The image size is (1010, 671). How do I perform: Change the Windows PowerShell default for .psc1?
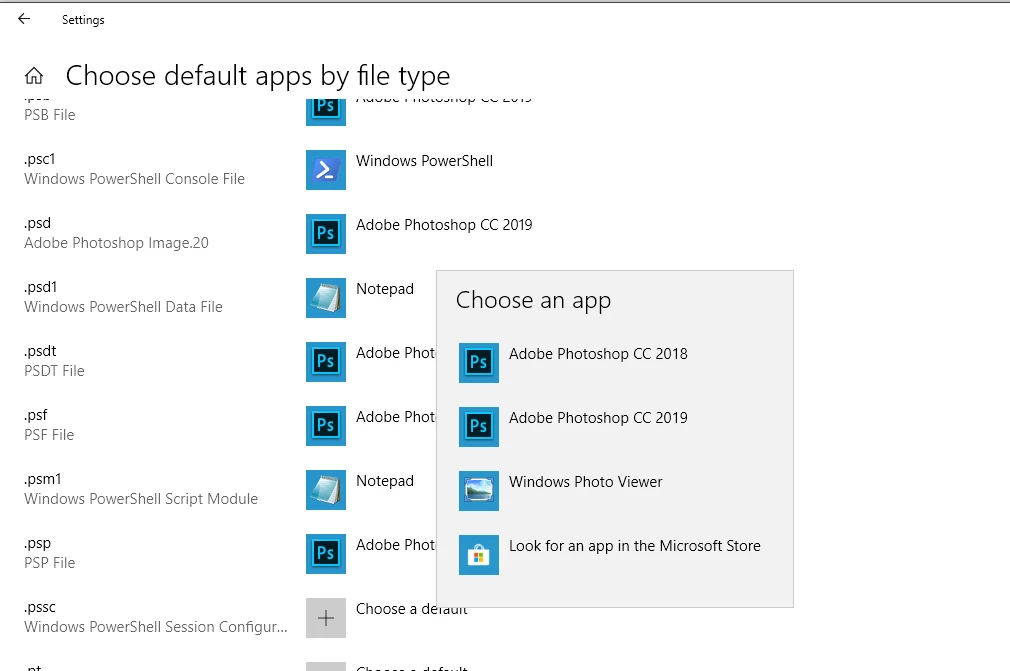[x=424, y=160]
